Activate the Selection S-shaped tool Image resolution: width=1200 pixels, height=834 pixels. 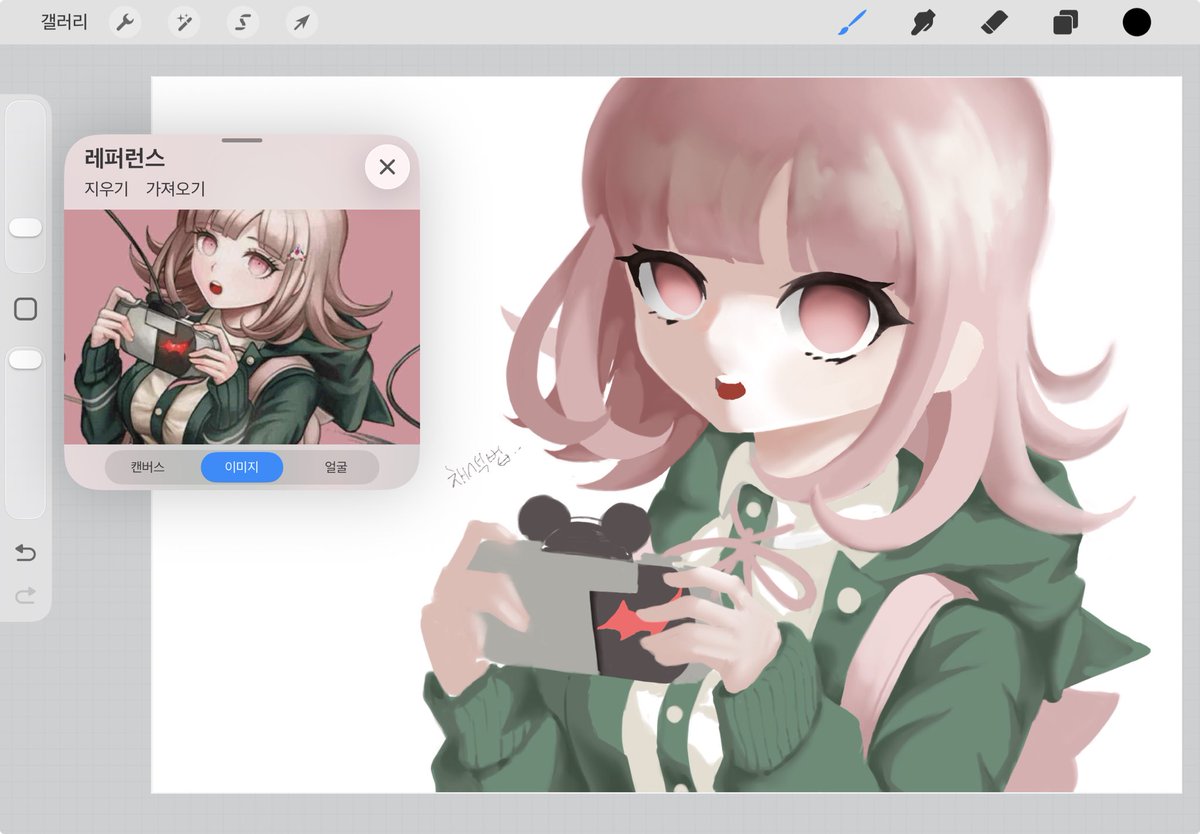(x=242, y=22)
